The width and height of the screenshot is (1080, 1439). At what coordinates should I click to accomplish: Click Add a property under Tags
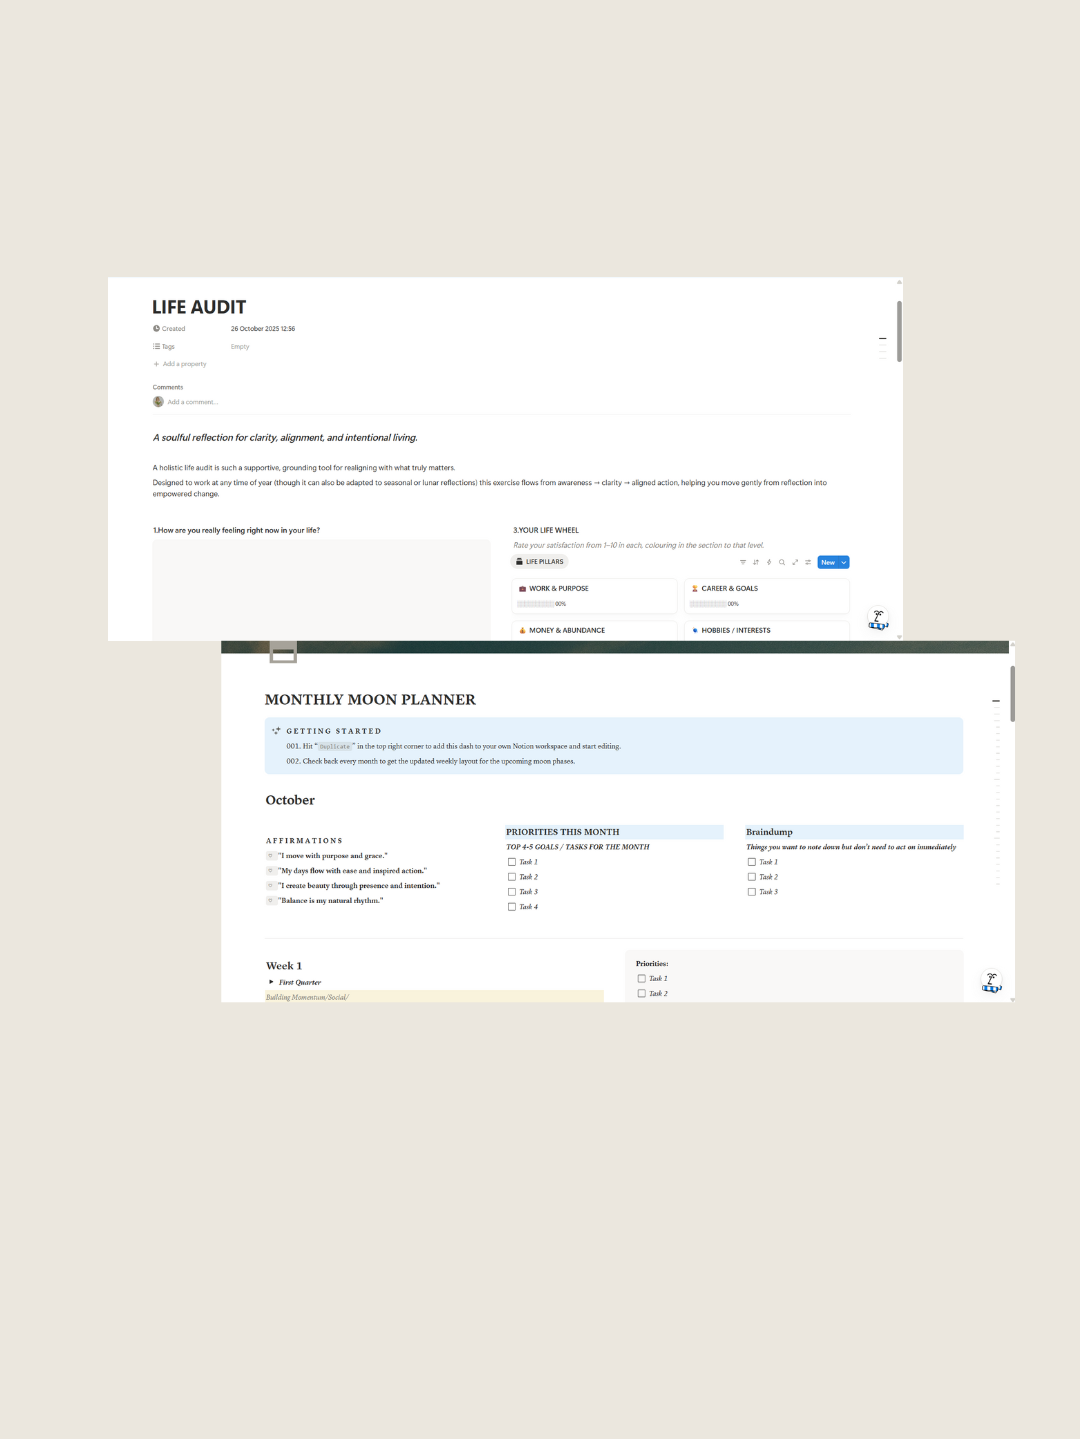point(180,364)
